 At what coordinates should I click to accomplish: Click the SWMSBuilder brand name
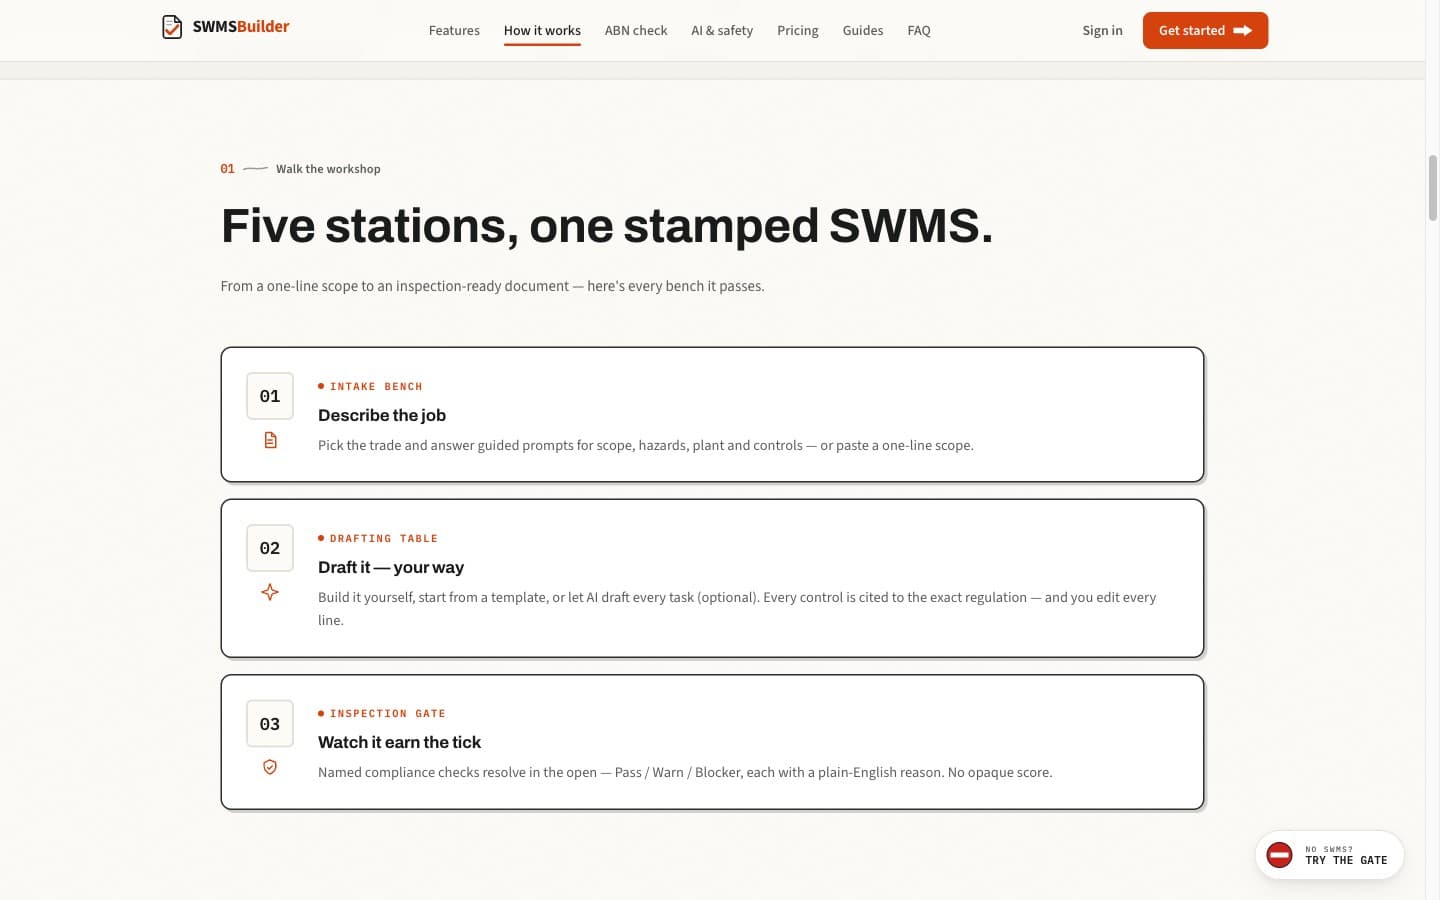241,27
